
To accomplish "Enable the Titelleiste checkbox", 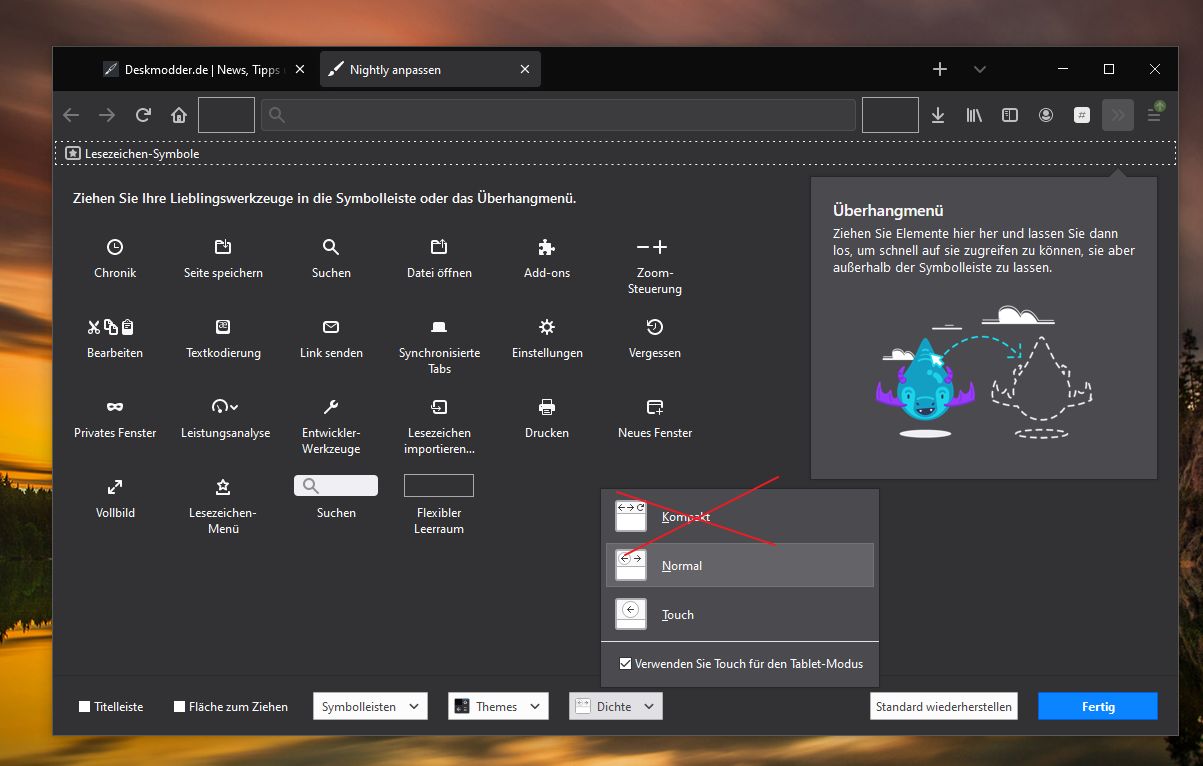I will (x=85, y=707).
